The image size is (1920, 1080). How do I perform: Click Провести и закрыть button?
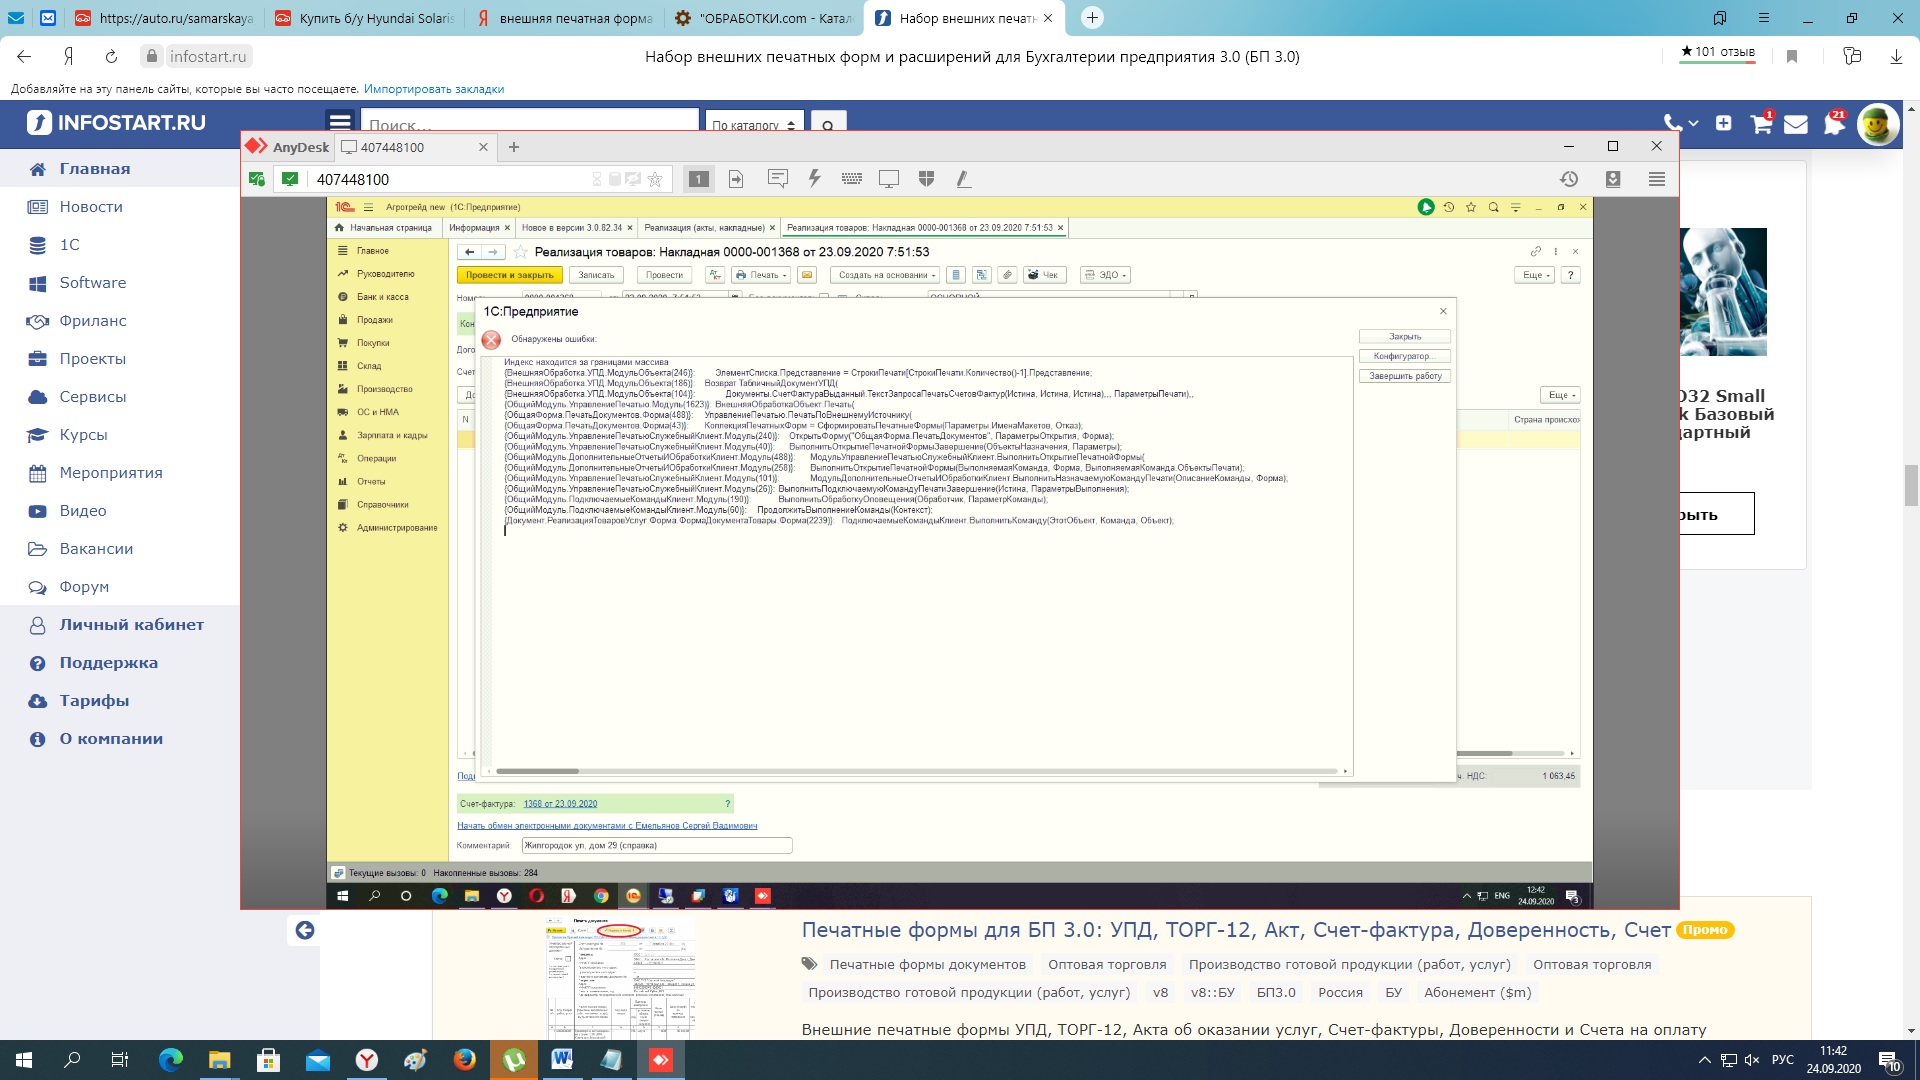pyautogui.click(x=510, y=275)
